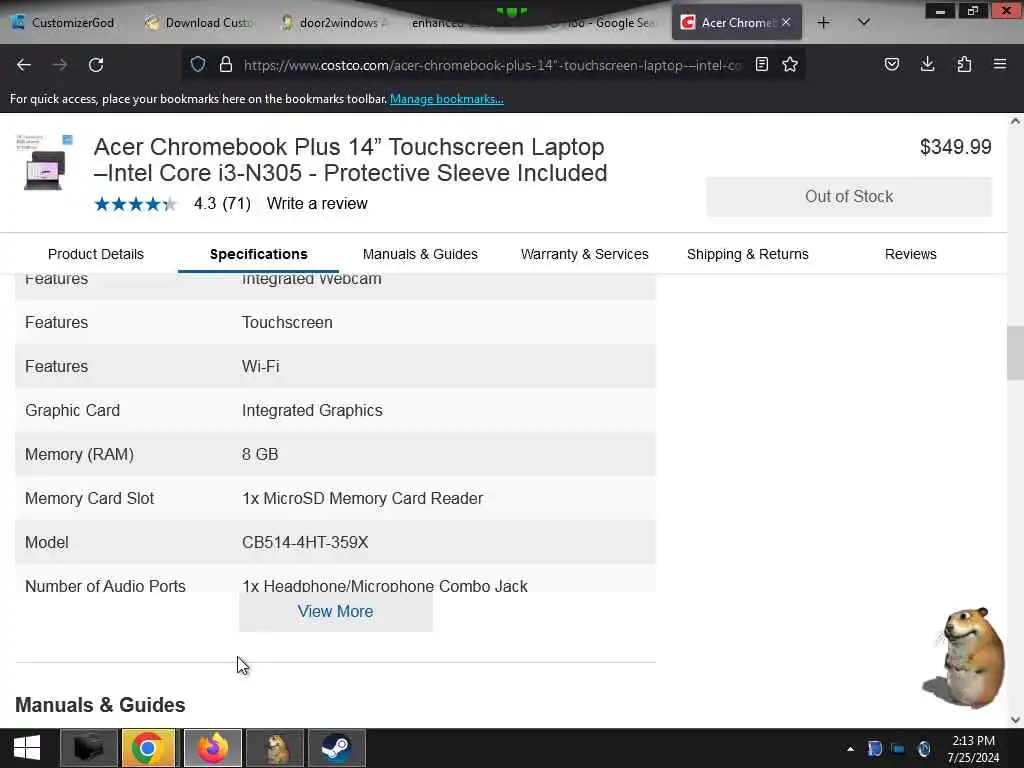Image resolution: width=1024 pixels, height=768 pixels.
Task: Open Firefox from the taskbar
Action: [213, 748]
